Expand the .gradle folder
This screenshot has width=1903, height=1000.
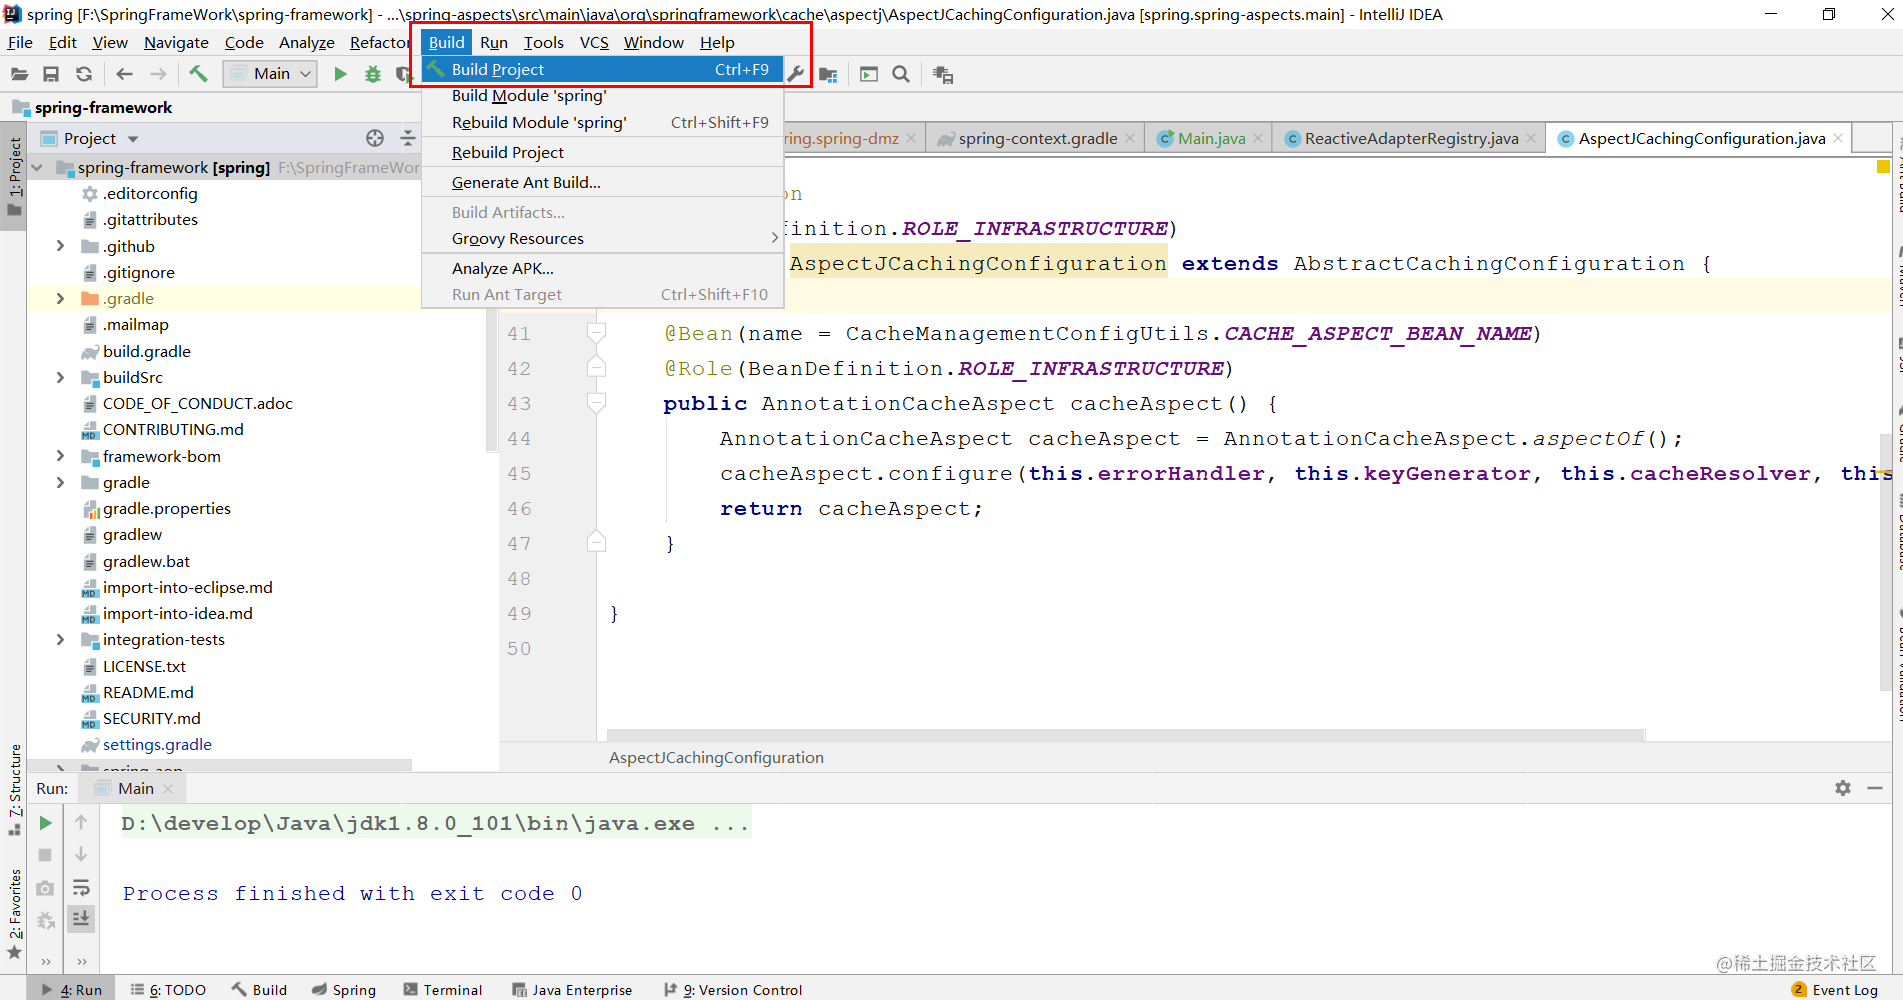pos(61,298)
